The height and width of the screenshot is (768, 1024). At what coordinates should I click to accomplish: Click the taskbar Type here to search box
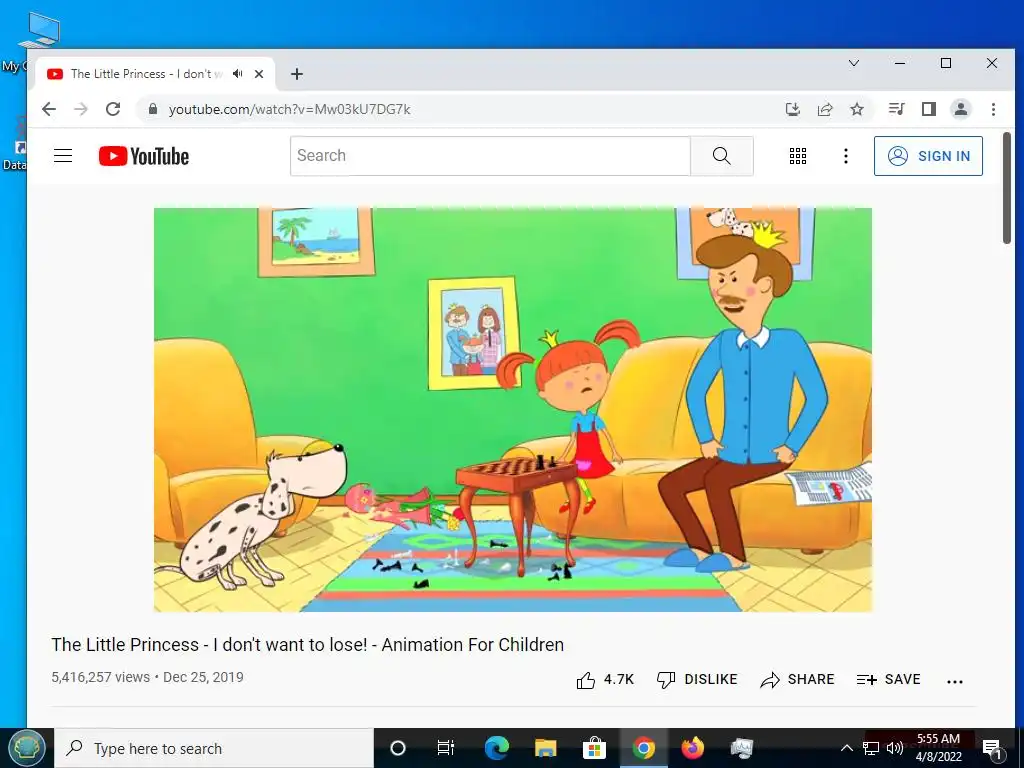click(x=214, y=748)
